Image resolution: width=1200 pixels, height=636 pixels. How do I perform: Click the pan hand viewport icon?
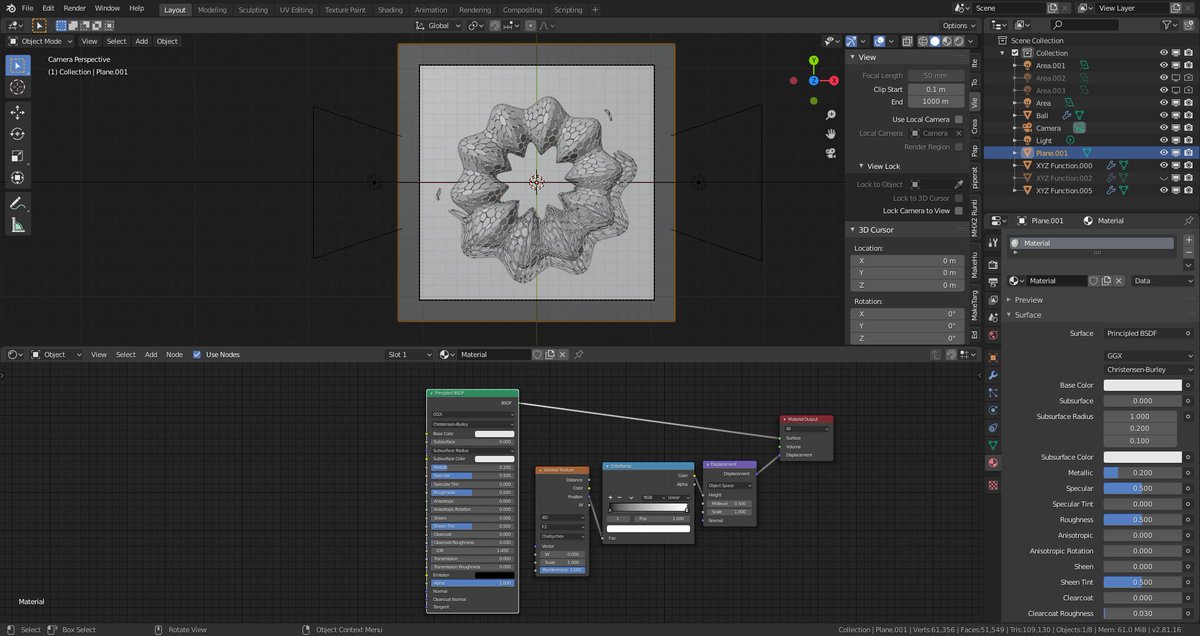pos(830,133)
